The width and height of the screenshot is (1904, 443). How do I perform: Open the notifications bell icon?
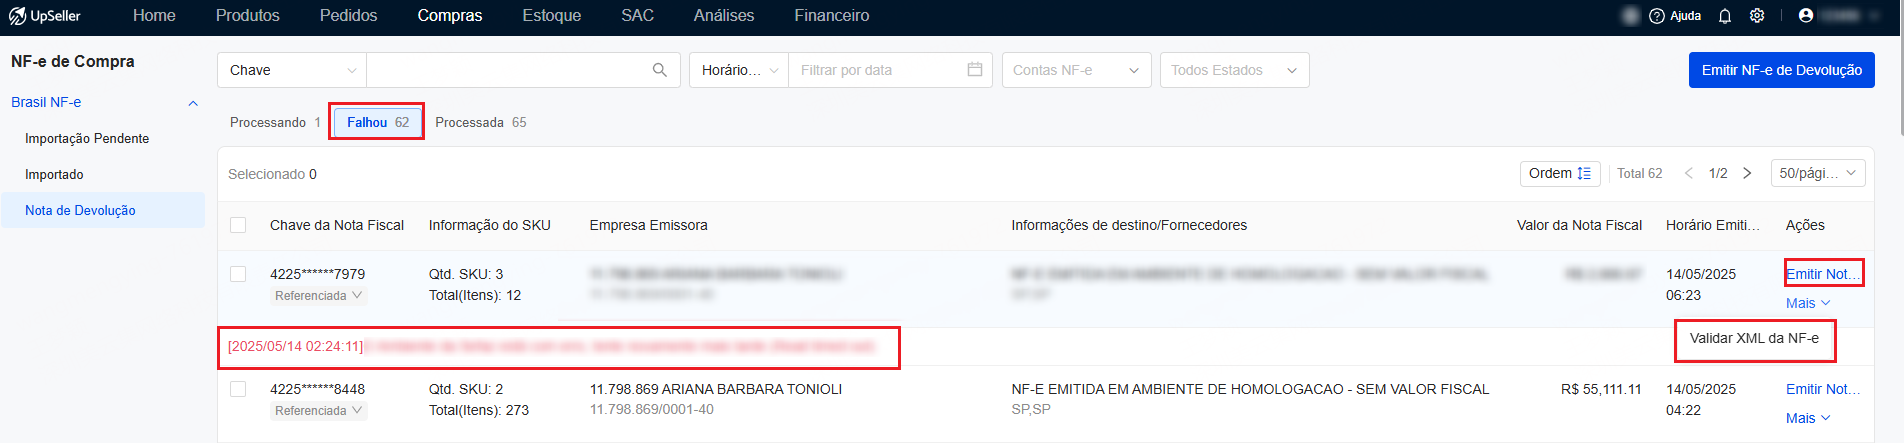coord(1725,16)
